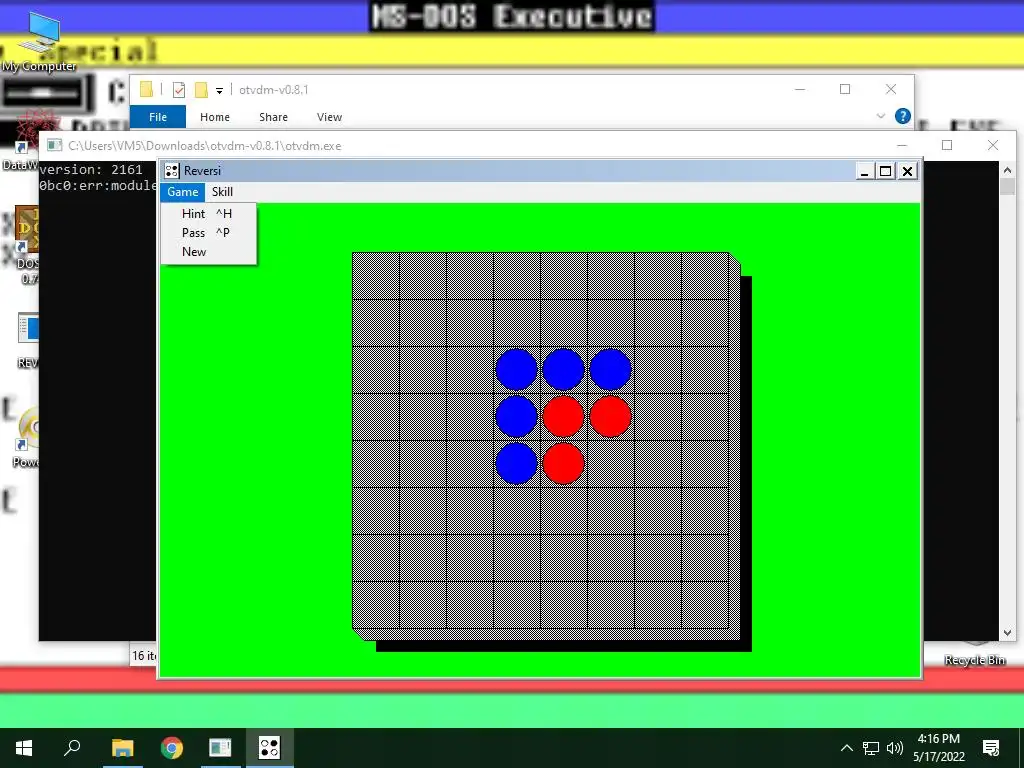
Task: Open the notification center icon
Action: pos(991,748)
